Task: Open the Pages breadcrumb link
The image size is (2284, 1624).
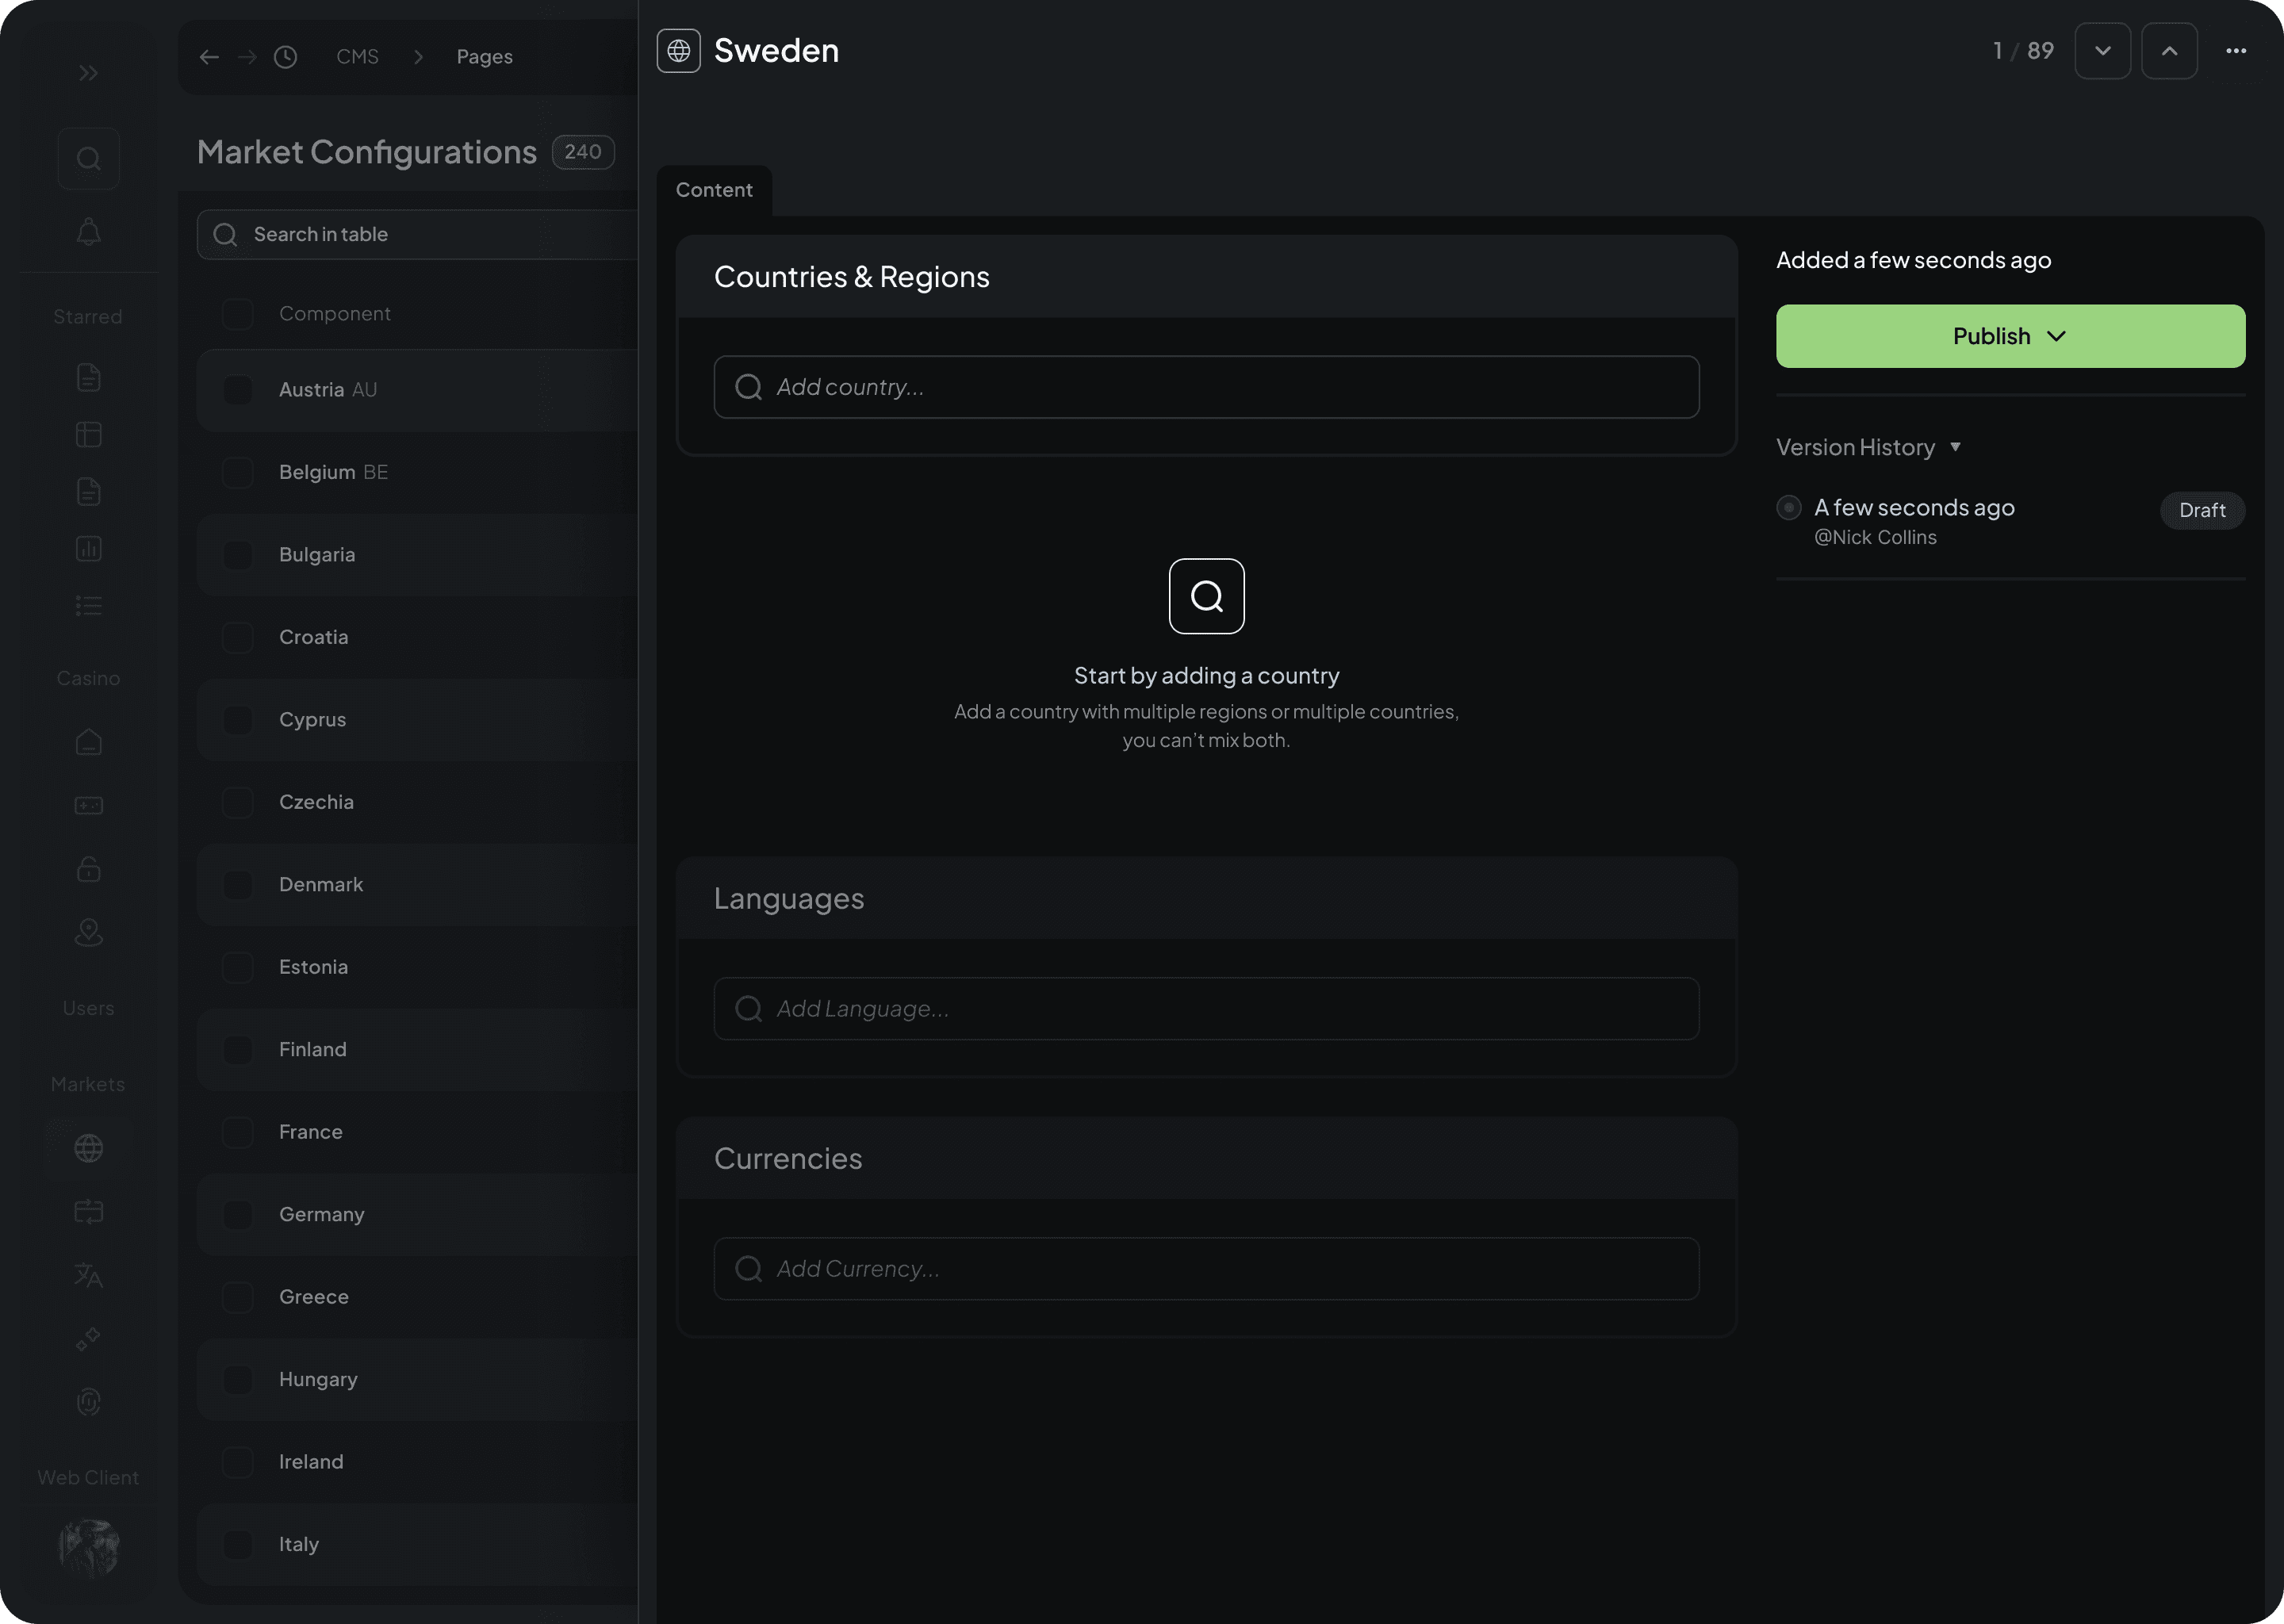Action: point(484,57)
